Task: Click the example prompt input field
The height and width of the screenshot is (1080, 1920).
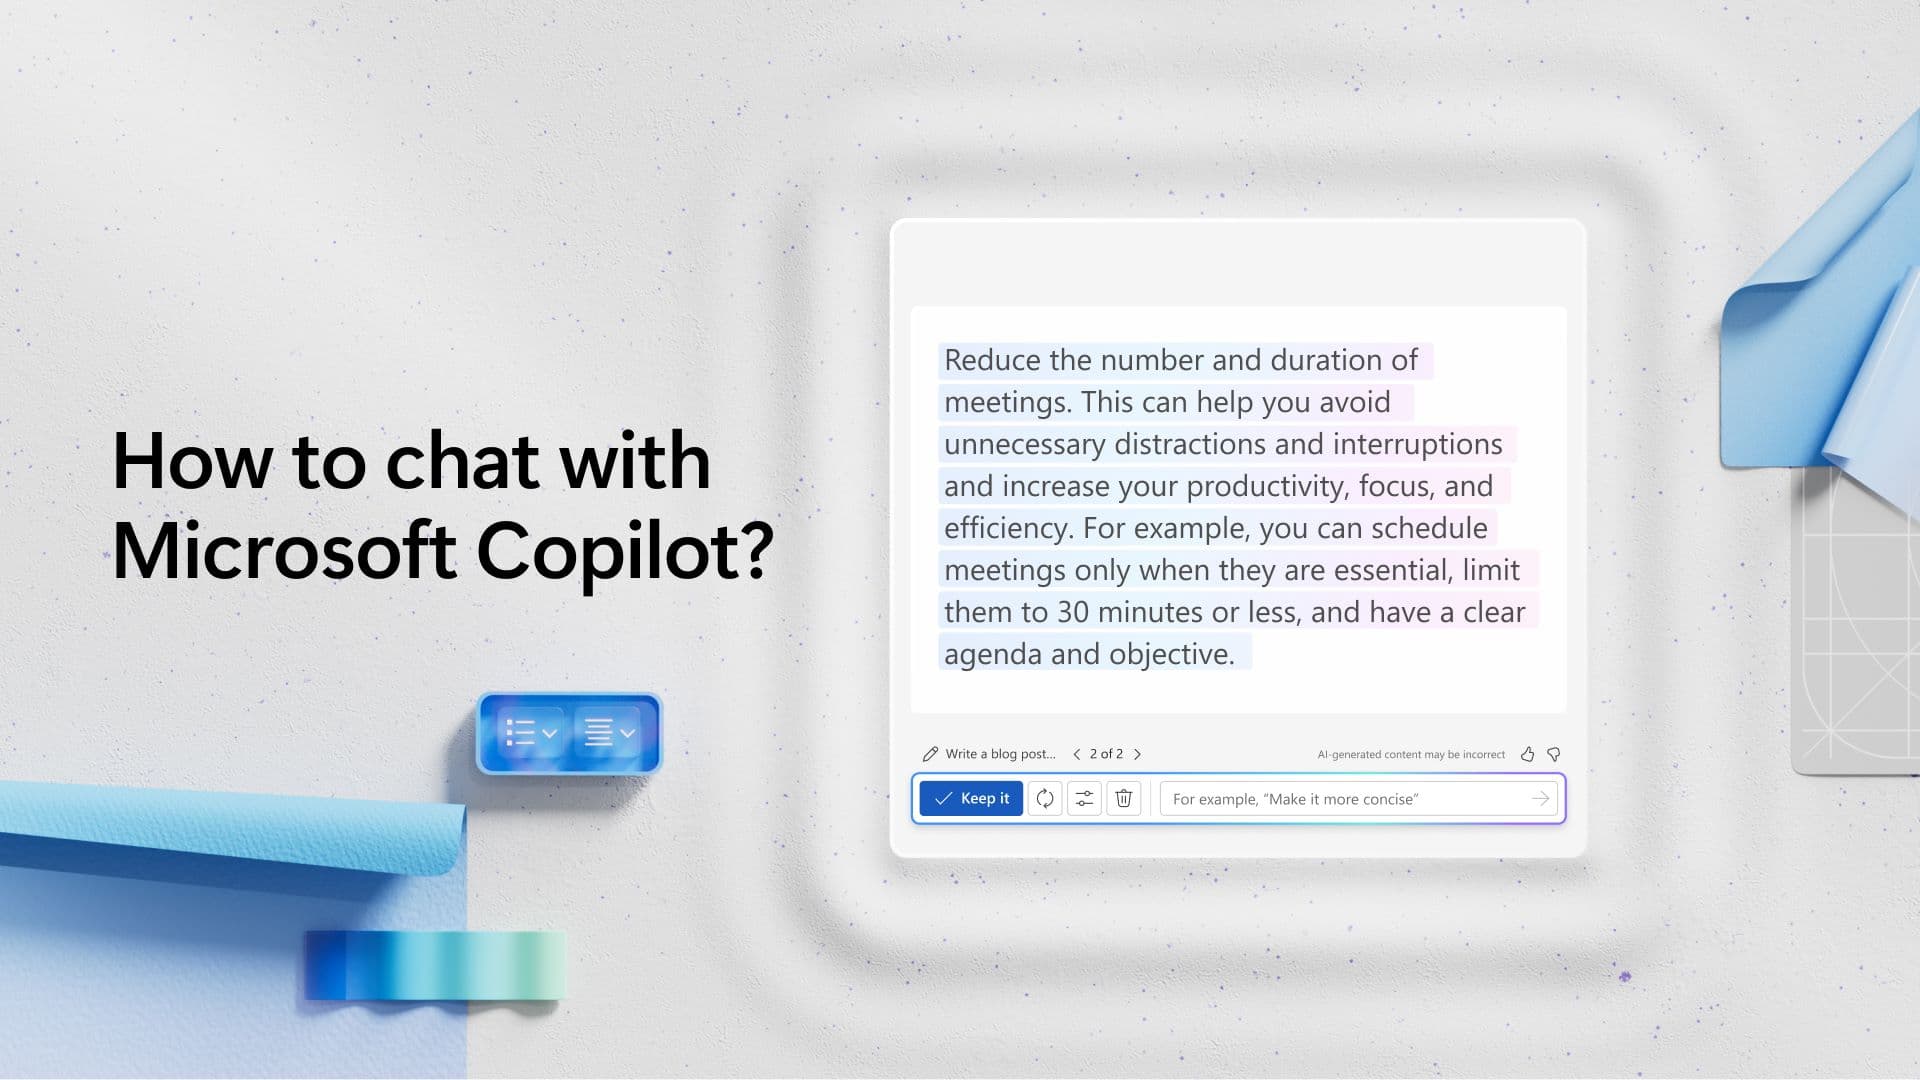Action: tap(1345, 798)
